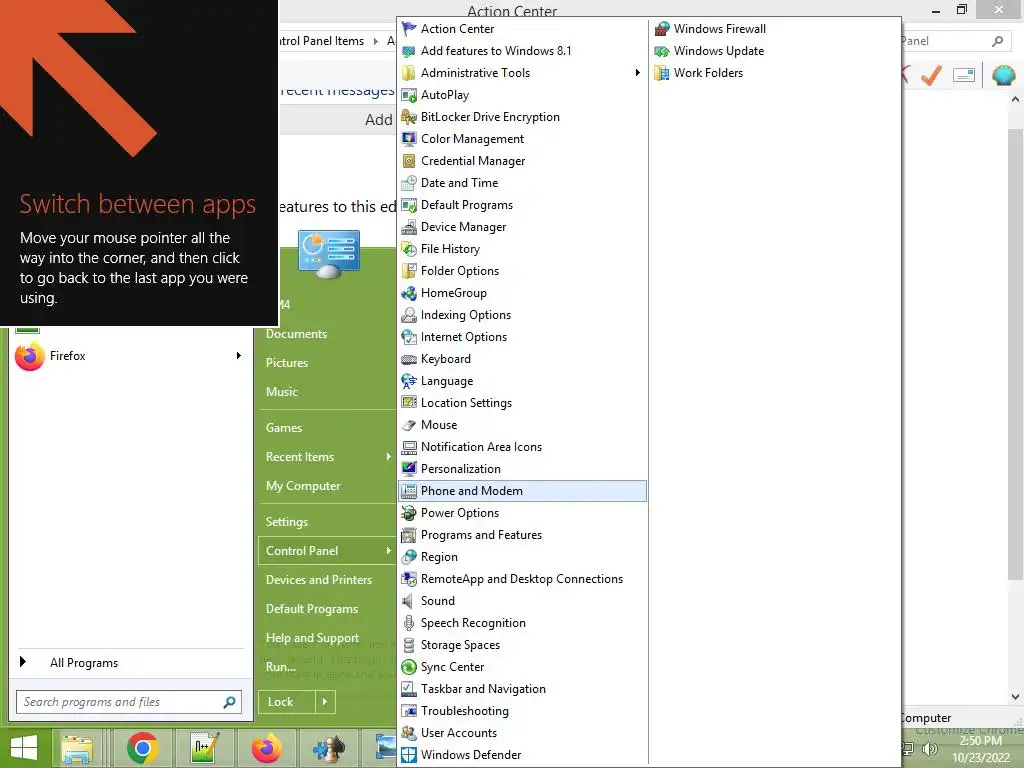Click the BitLocker Drive Encryption key icon
Viewport: 1024px width, 768px height.
tap(409, 117)
